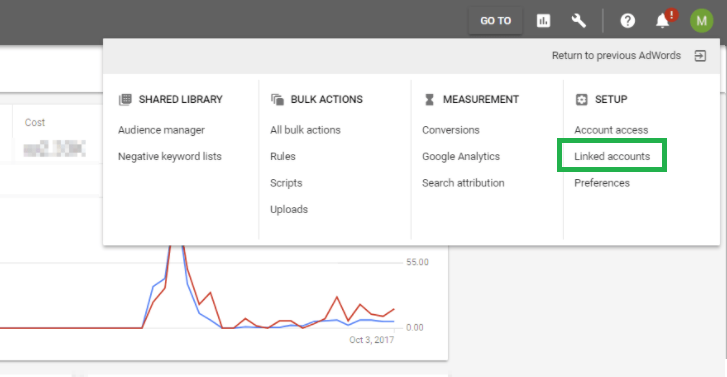Click the 55.00 axis value

tap(417, 262)
